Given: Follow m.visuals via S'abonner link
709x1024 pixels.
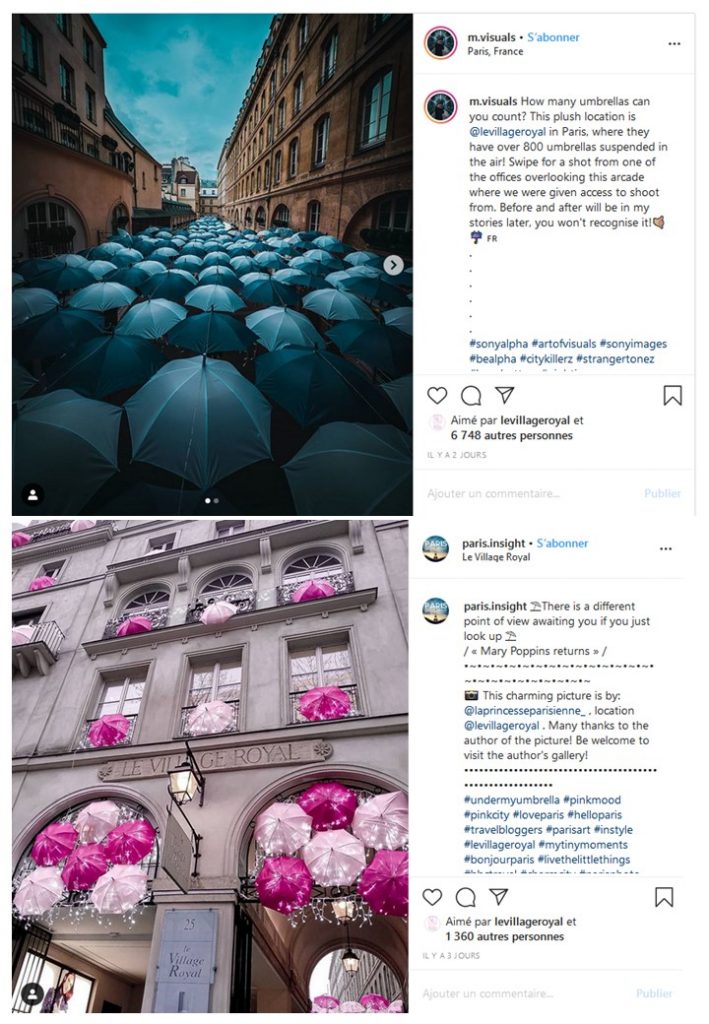Looking at the screenshot, I should pyautogui.click(x=553, y=37).
